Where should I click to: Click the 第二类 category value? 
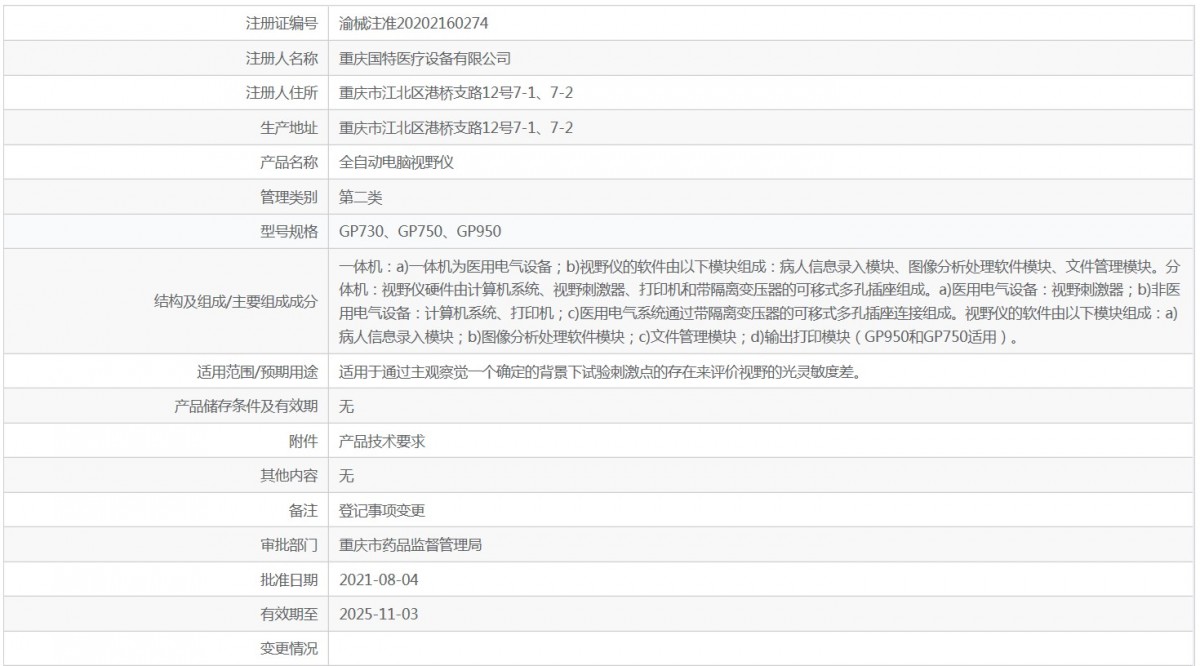tap(361, 197)
